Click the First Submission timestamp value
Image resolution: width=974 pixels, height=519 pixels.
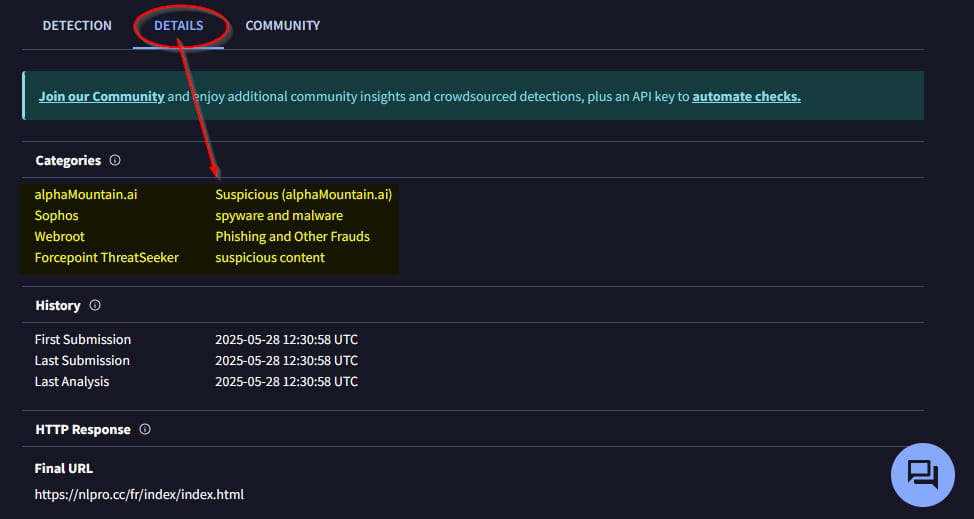click(286, 340)
